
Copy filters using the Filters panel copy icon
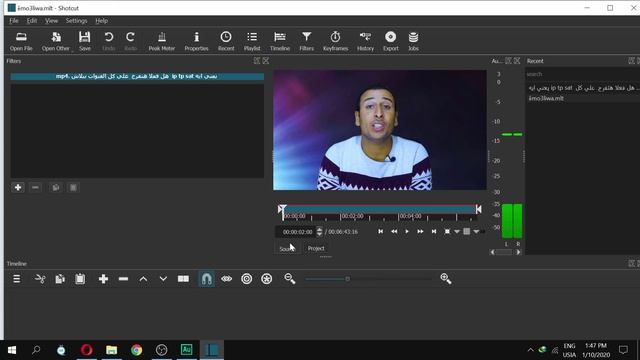coord(56,187)
